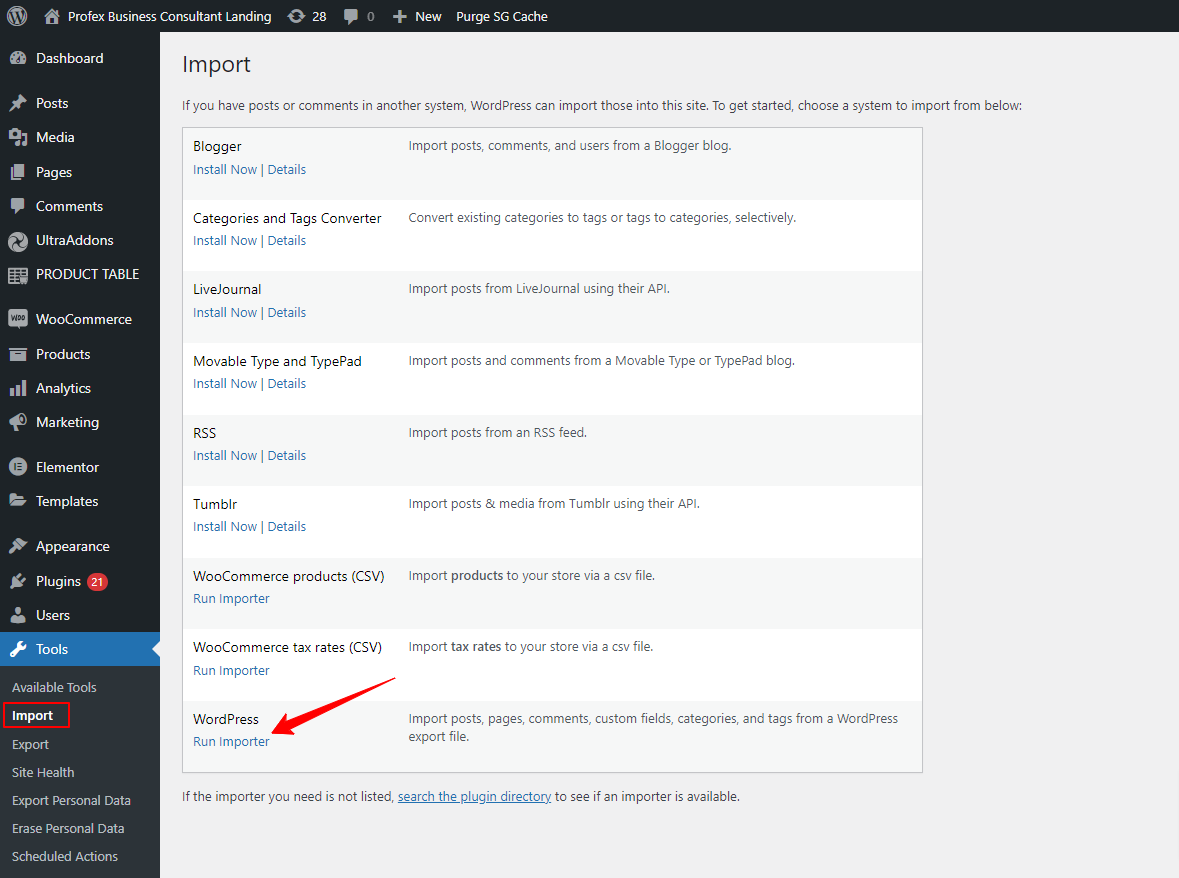This screenshot has width=1179, height=878.
Task: Click the Plugins plug icon
Action: (x=18, y=581)
